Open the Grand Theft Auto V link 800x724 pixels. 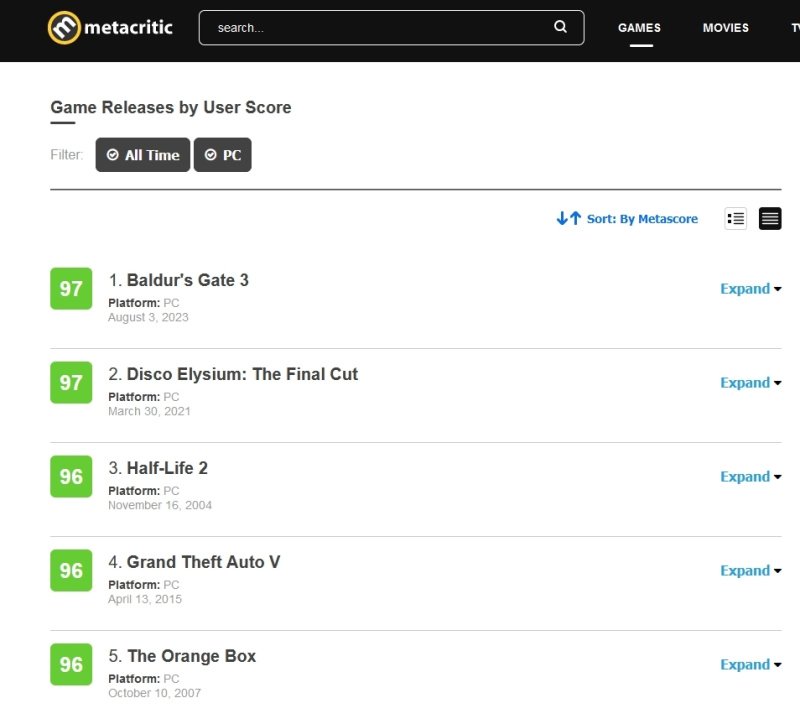coord(203,562)
